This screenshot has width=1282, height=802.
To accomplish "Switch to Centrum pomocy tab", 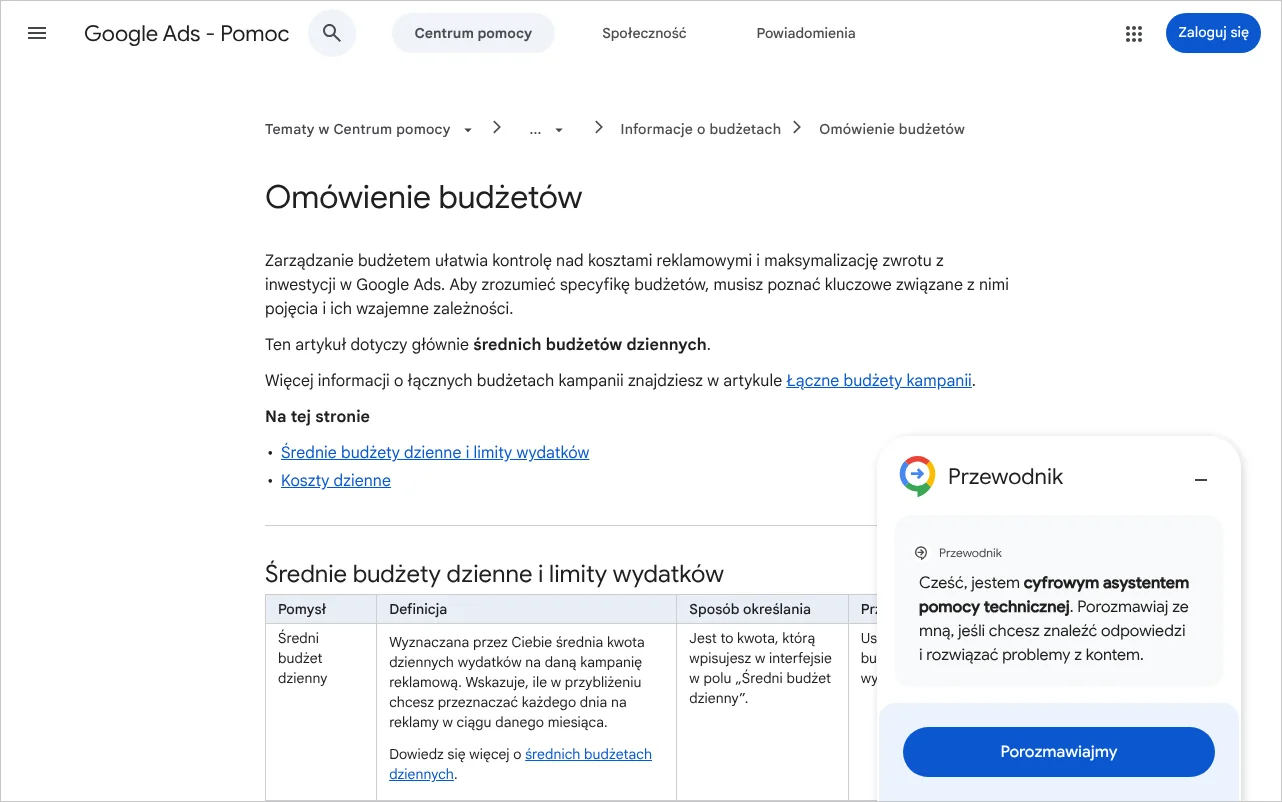I will tap(473, 33).
